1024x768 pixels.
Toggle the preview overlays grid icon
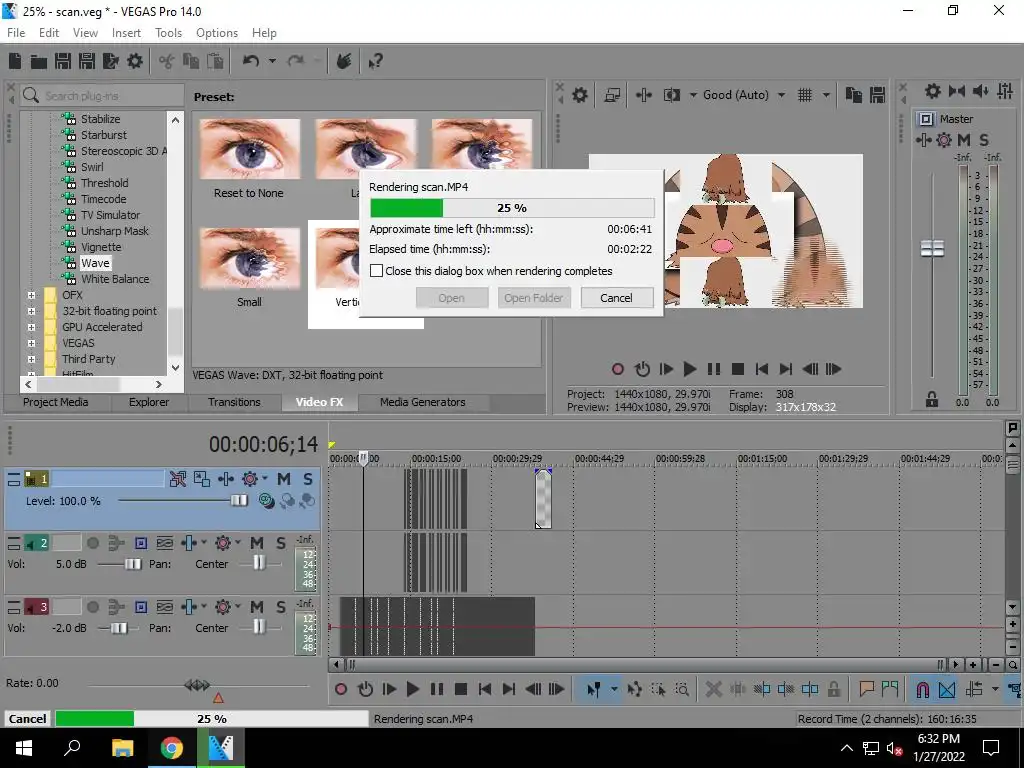point(805,95)
